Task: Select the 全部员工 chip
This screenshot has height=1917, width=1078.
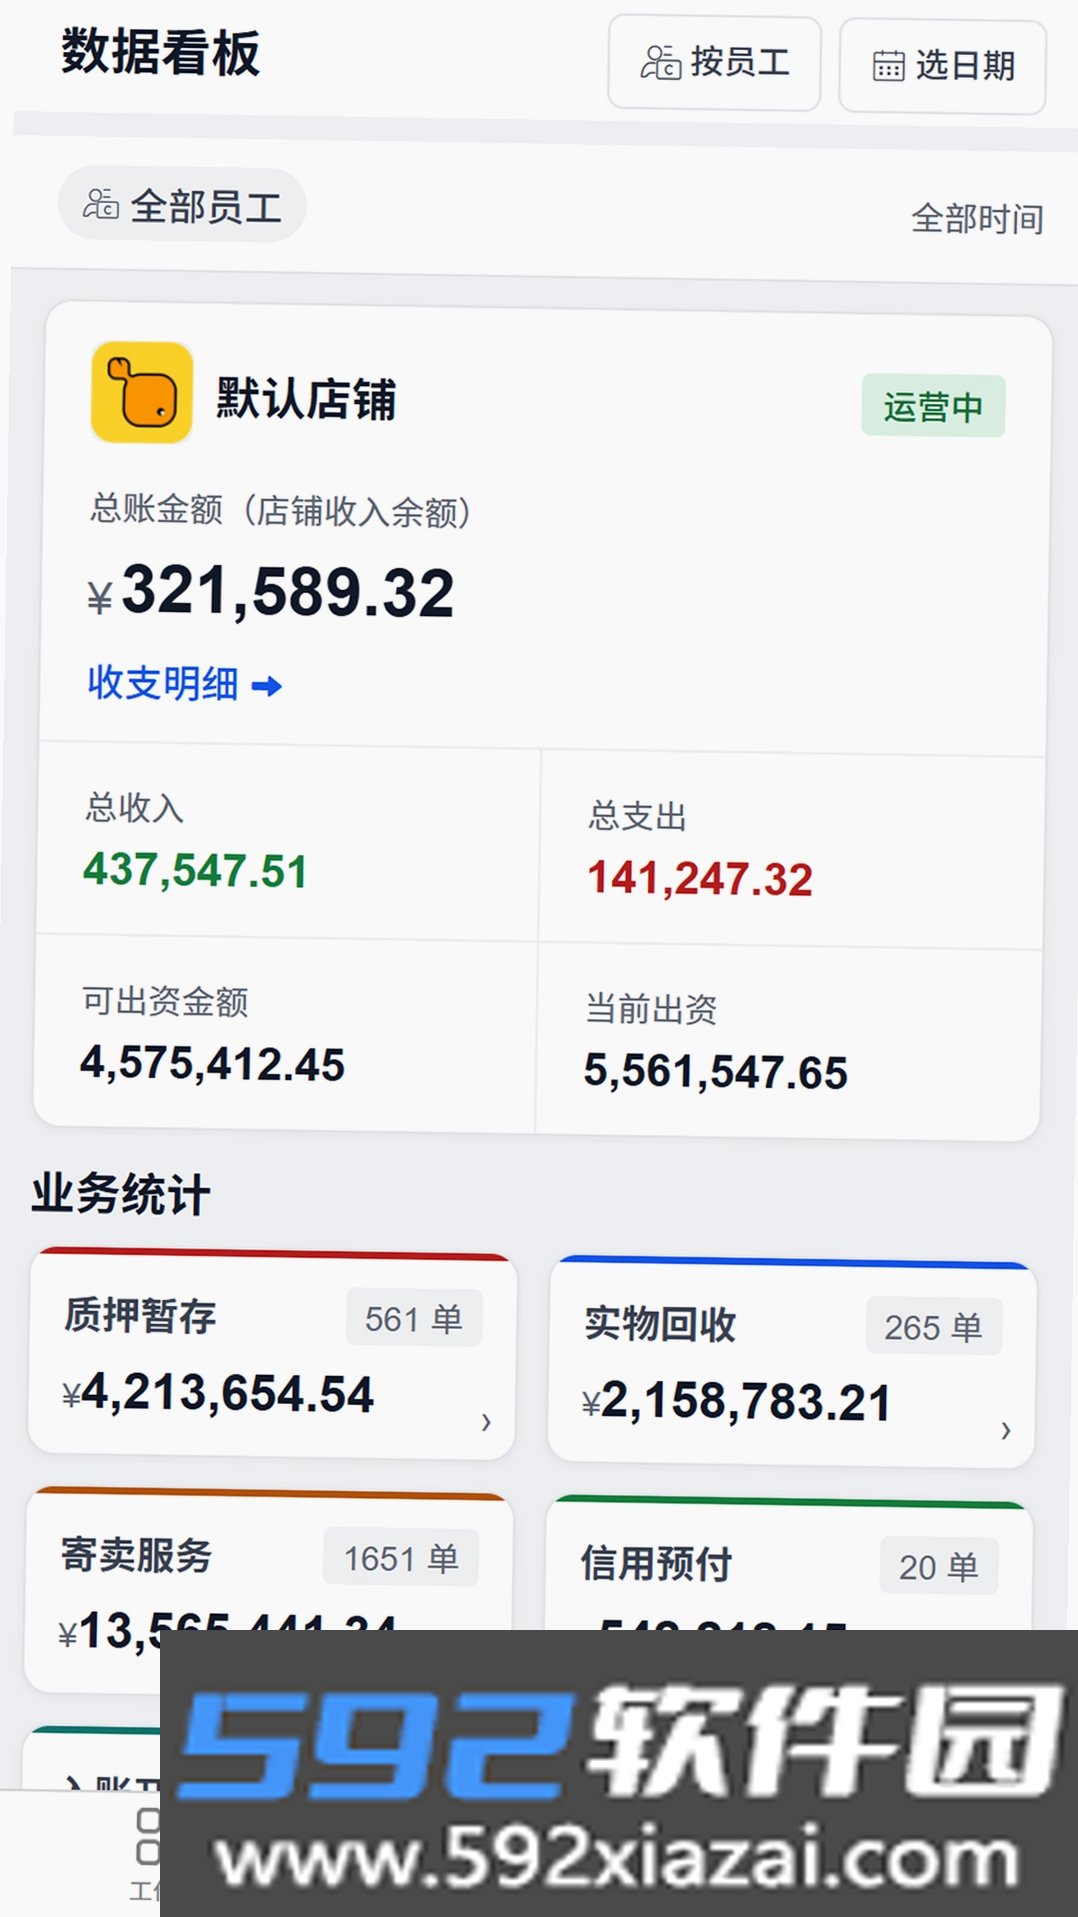Action: coord(182,205)
